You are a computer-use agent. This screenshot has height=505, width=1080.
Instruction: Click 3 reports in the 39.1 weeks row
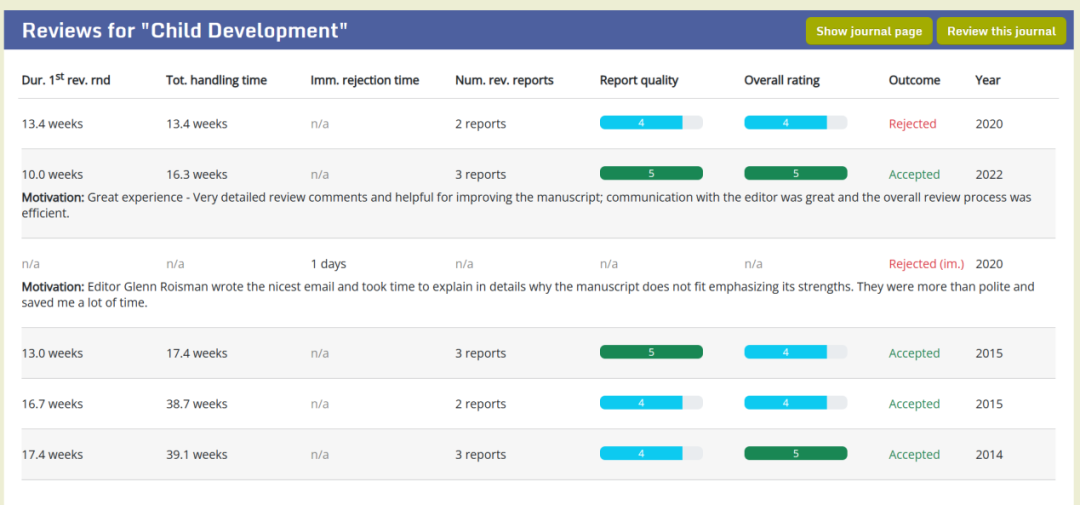[x=481, y=455]
